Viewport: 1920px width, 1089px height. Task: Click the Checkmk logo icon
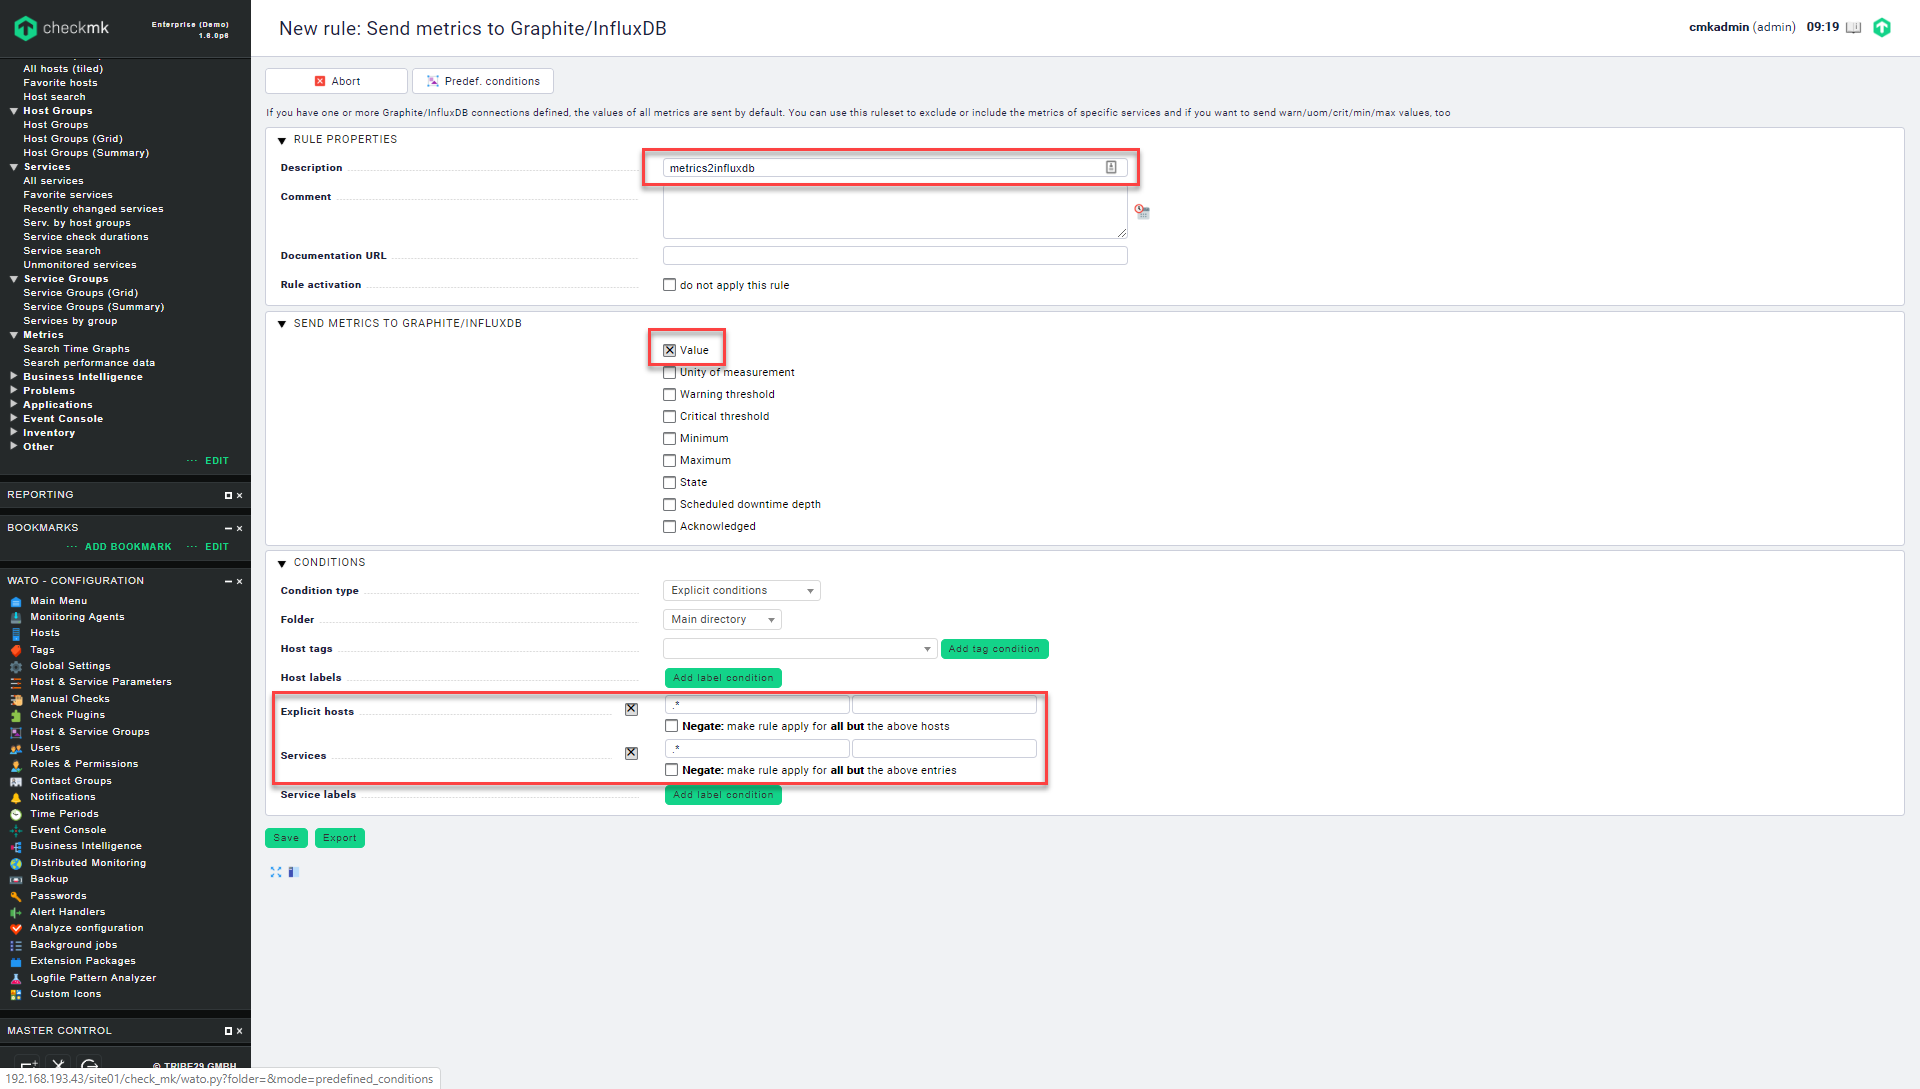click(26, 28)
